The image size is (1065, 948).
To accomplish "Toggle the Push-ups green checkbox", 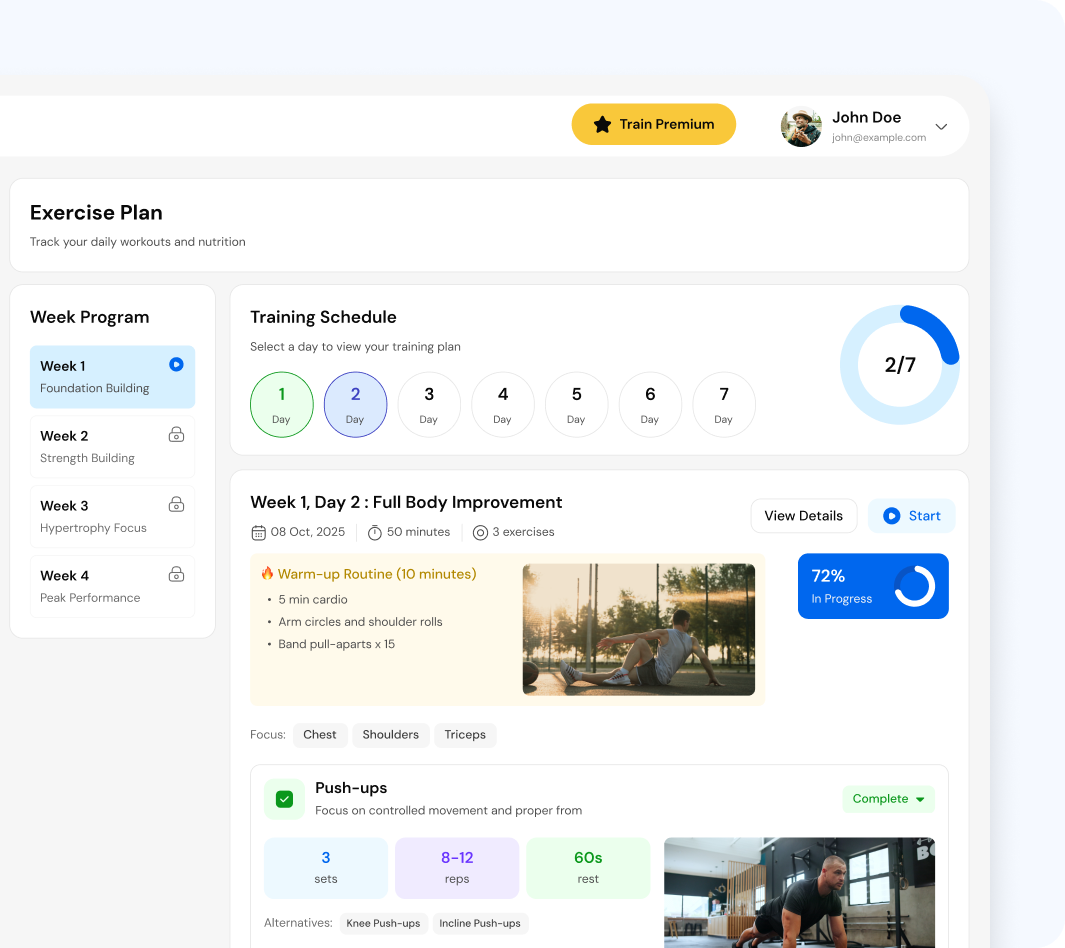I will tap(284, 799).
